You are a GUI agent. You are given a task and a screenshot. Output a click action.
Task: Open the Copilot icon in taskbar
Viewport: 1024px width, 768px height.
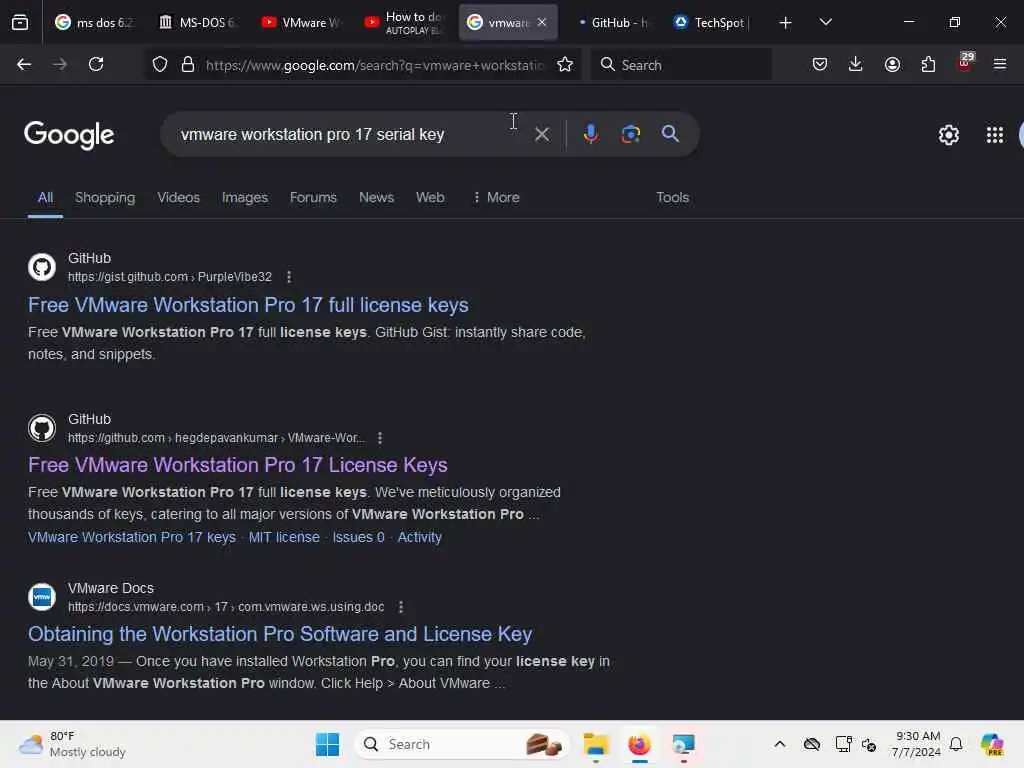point(992,744)
